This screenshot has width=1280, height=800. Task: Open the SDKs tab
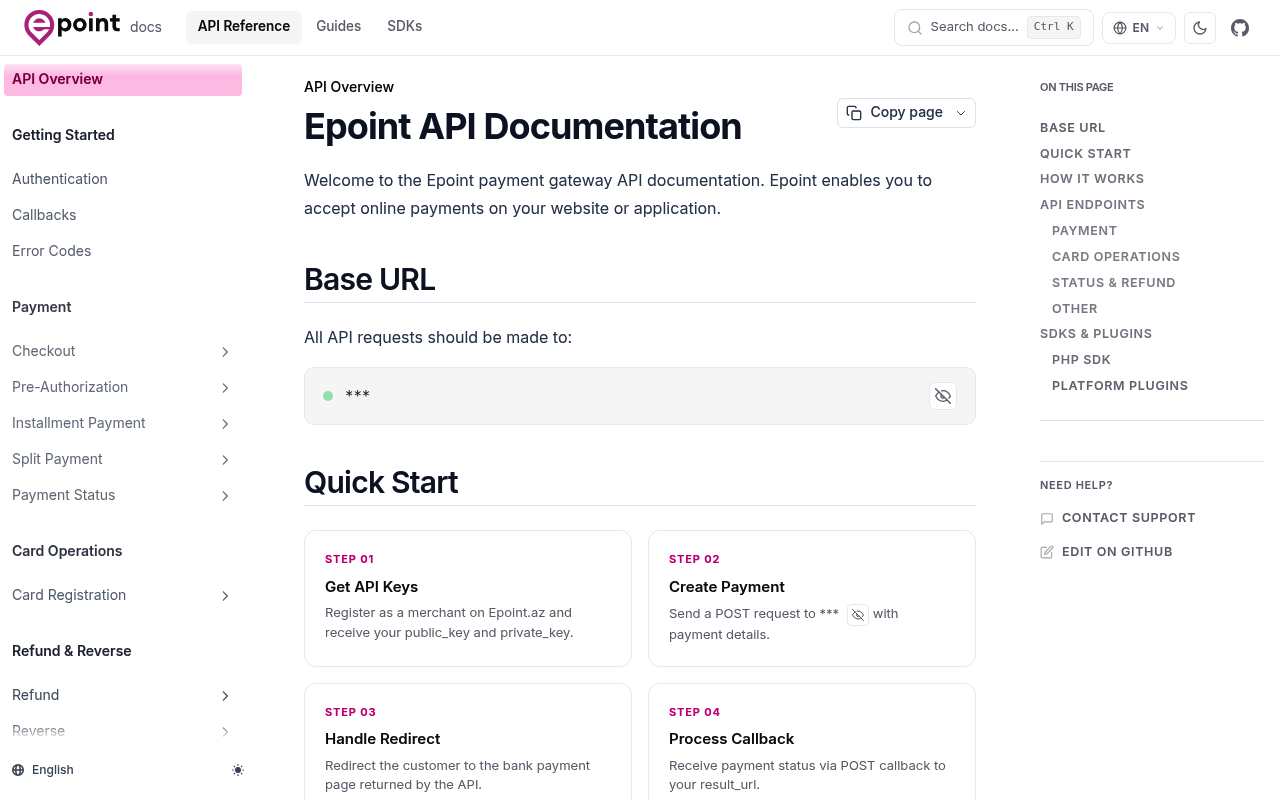405,27
